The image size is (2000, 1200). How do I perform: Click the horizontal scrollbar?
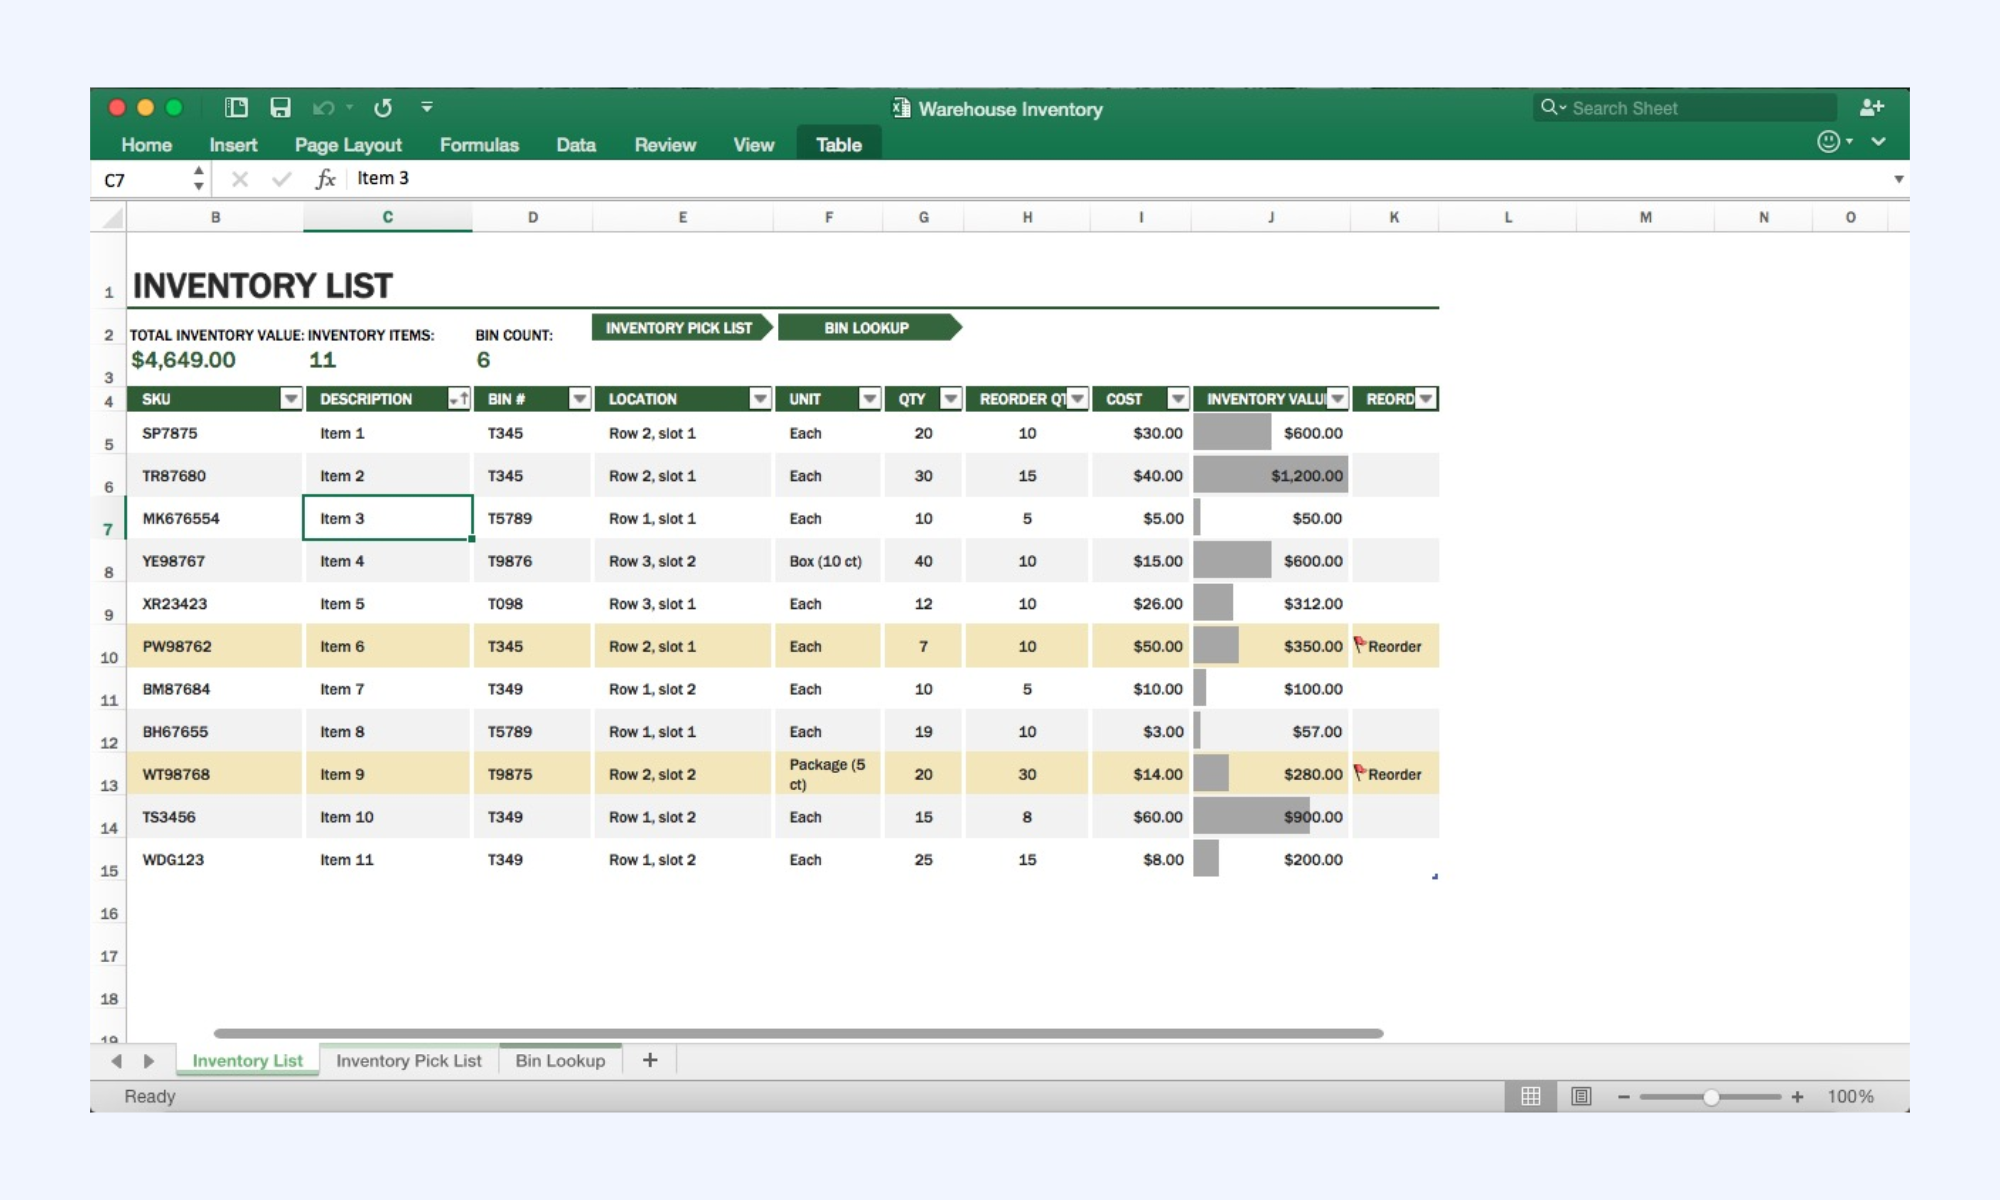798,1033
